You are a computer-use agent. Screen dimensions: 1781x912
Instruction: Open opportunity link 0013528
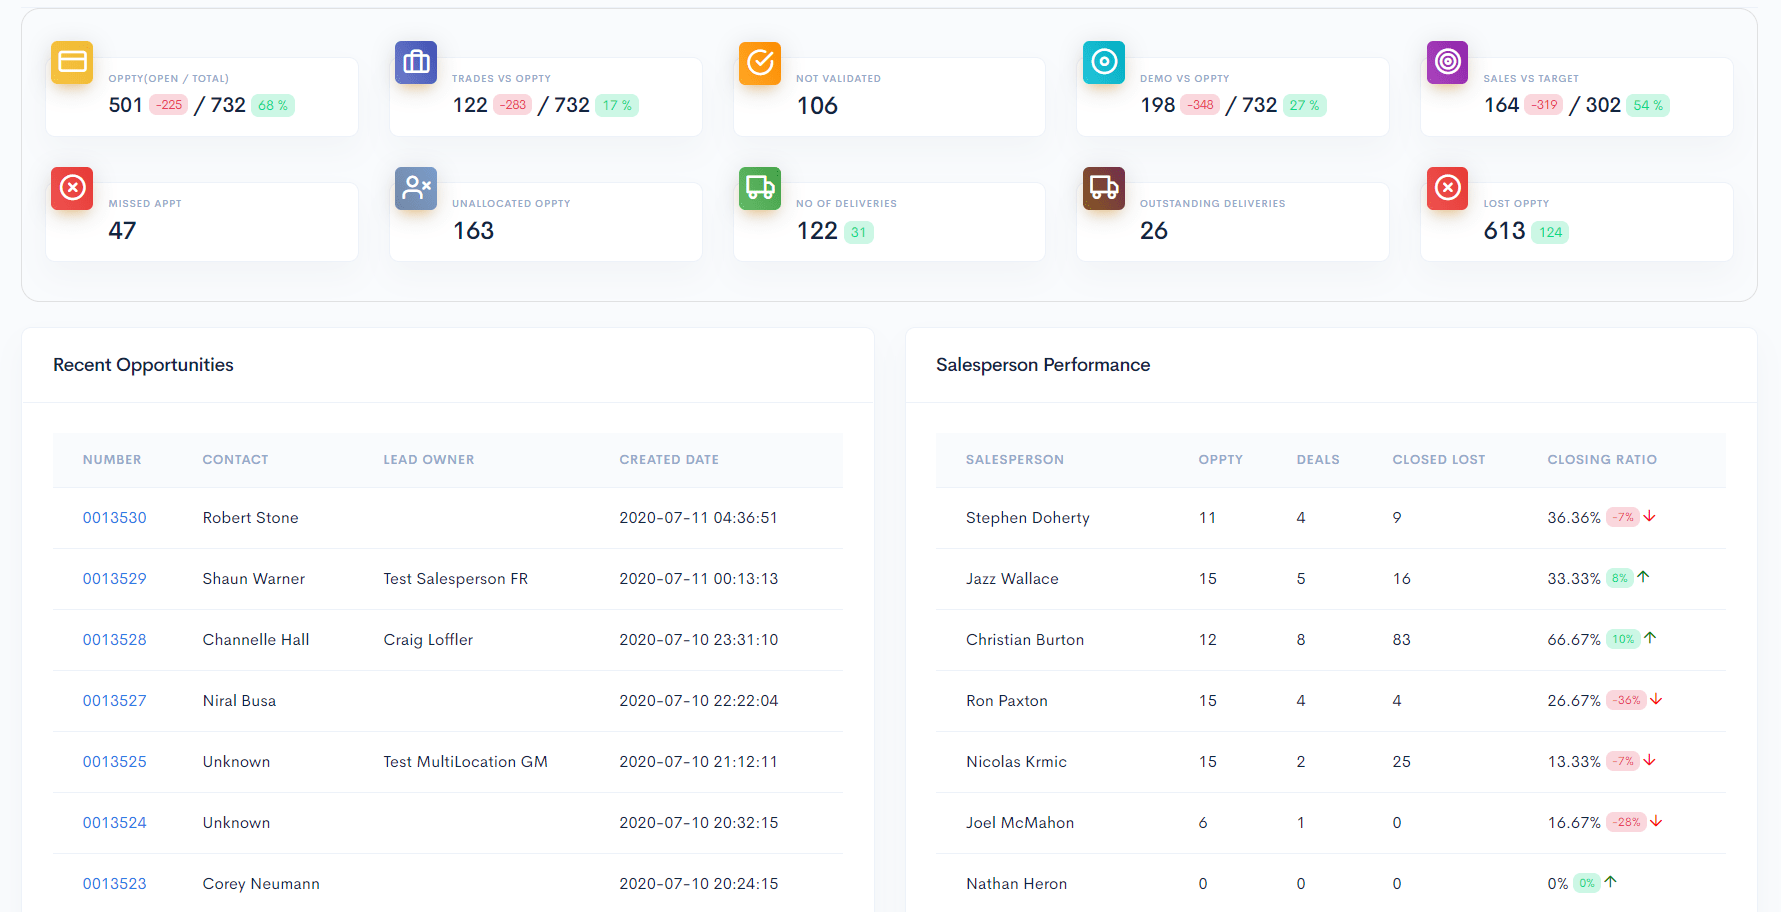[114, 640]
